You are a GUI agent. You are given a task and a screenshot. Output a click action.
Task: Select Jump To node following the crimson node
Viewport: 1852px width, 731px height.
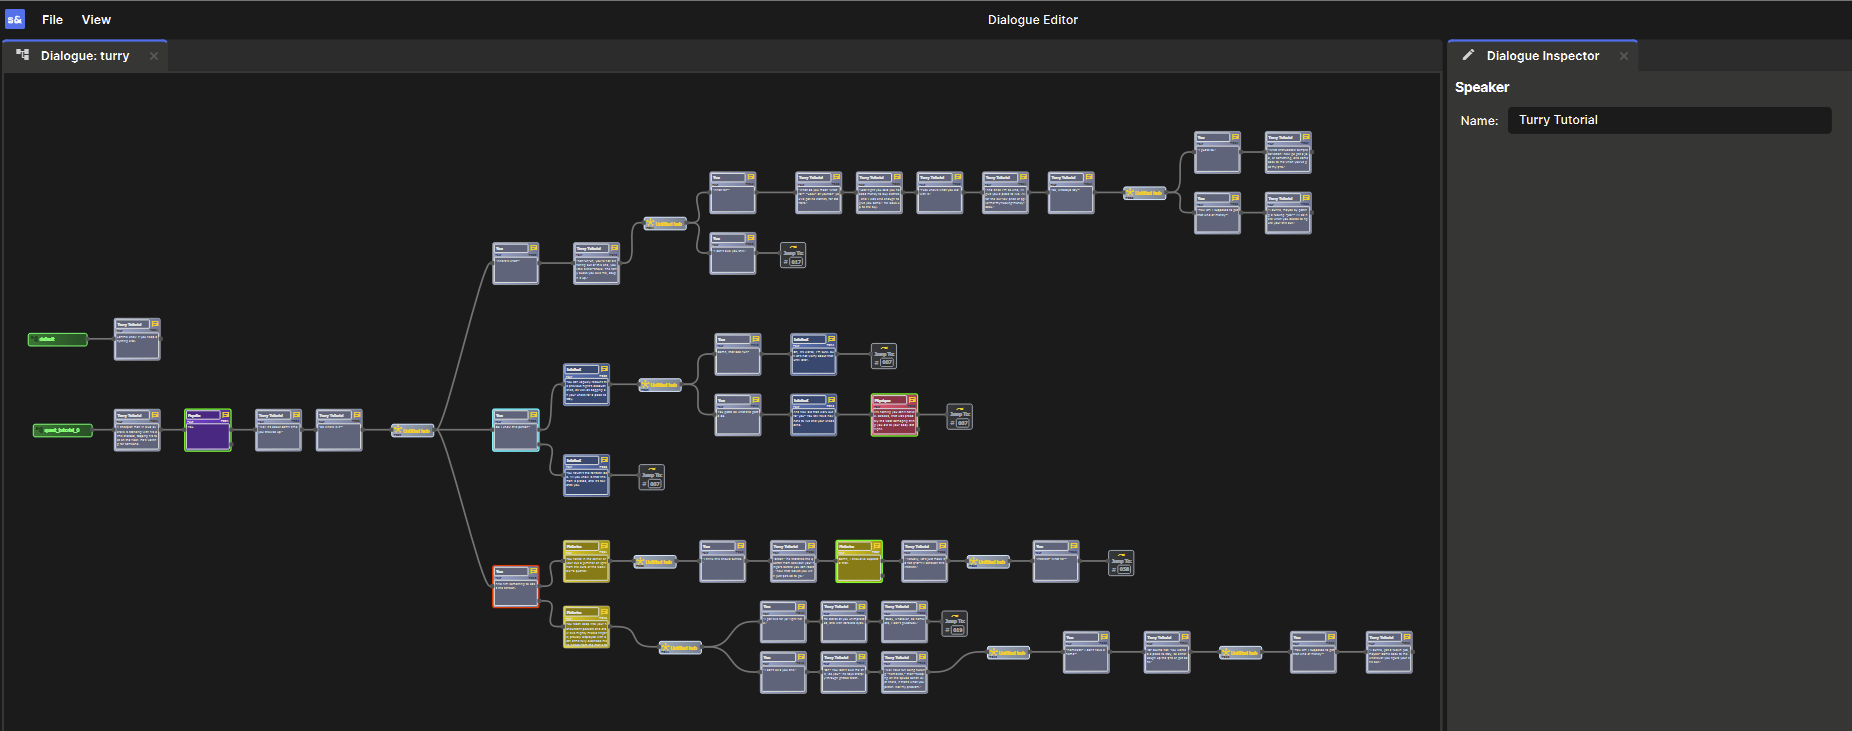(x=960, y=417)
